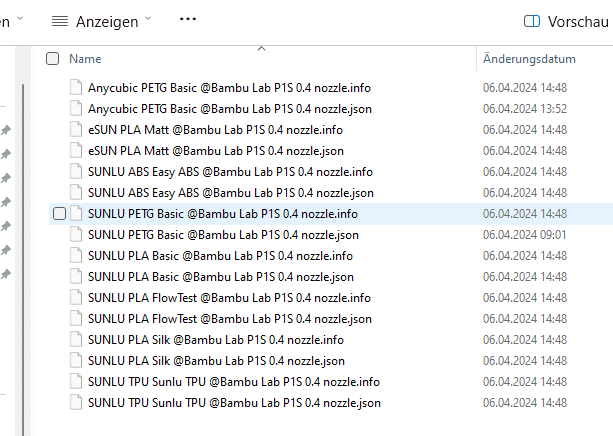The height and width of the screenshot is (436, 613).
Task: Click file icon of SUNLU PETG Basic nozzle.info
Action: (x=76, y=214)
